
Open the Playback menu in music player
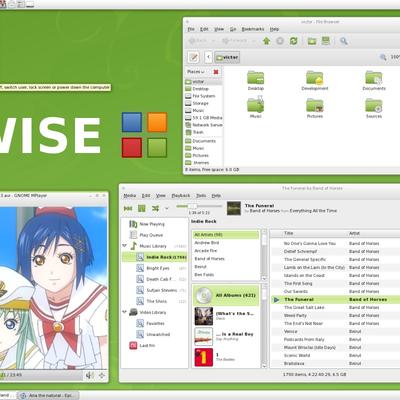point(181,195)
